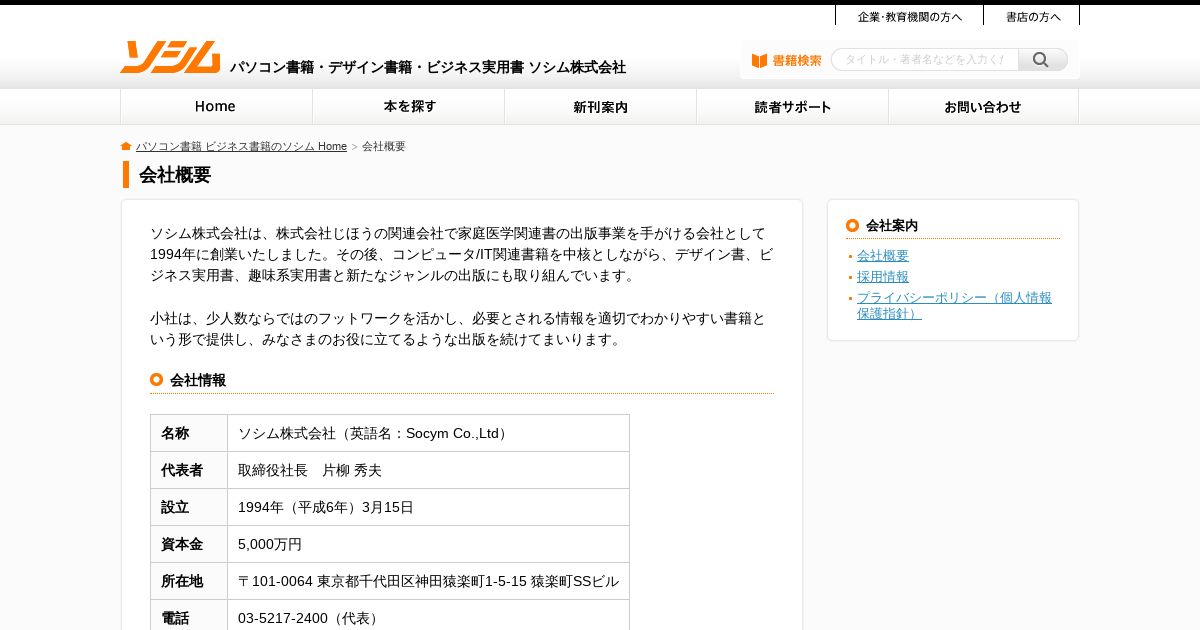Open the 新刊案内 navigation tab
Screen dimensions: 1200x630
coord(601,107)
